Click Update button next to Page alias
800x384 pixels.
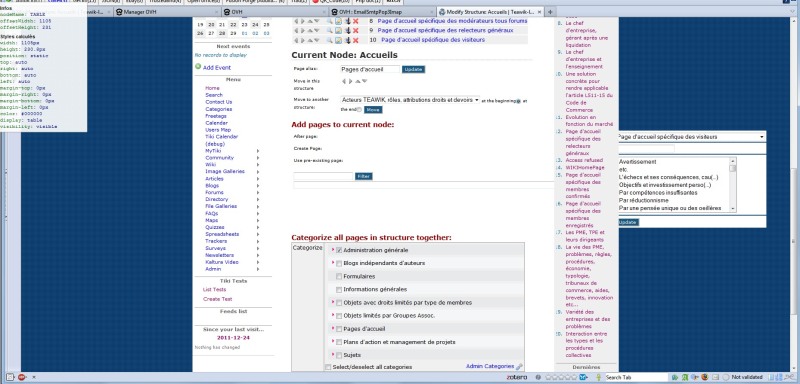(413, 69)
